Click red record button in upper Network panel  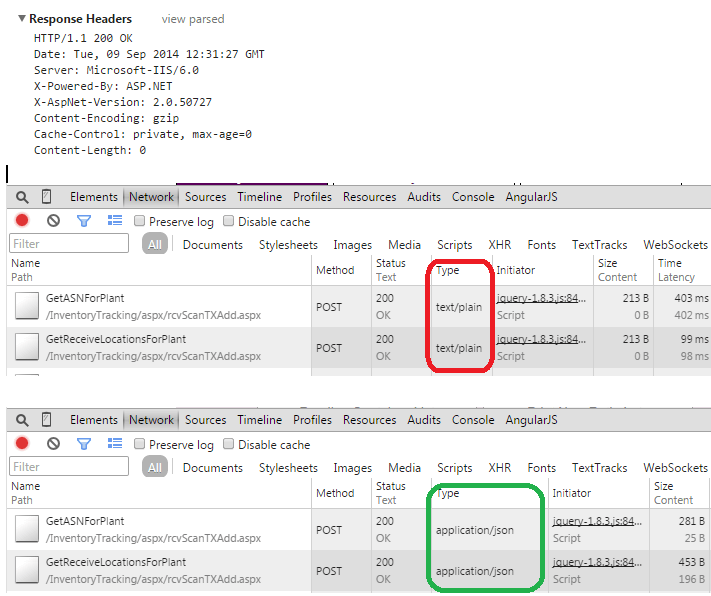pos(22,220)
